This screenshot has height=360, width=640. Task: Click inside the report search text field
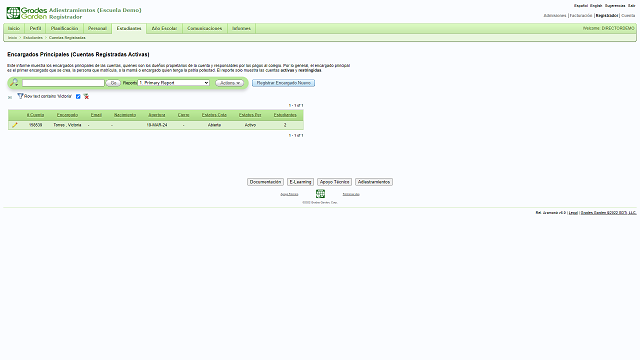[x=63, y=83]
